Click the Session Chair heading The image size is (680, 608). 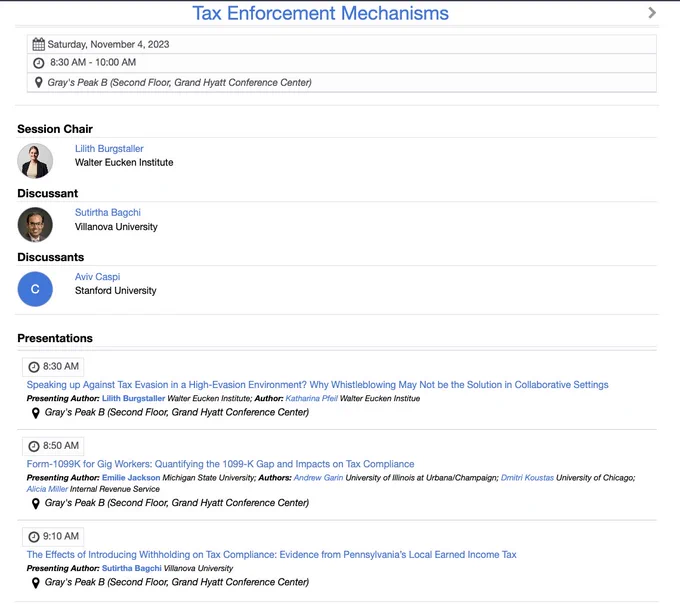click(x=55, y=129)
